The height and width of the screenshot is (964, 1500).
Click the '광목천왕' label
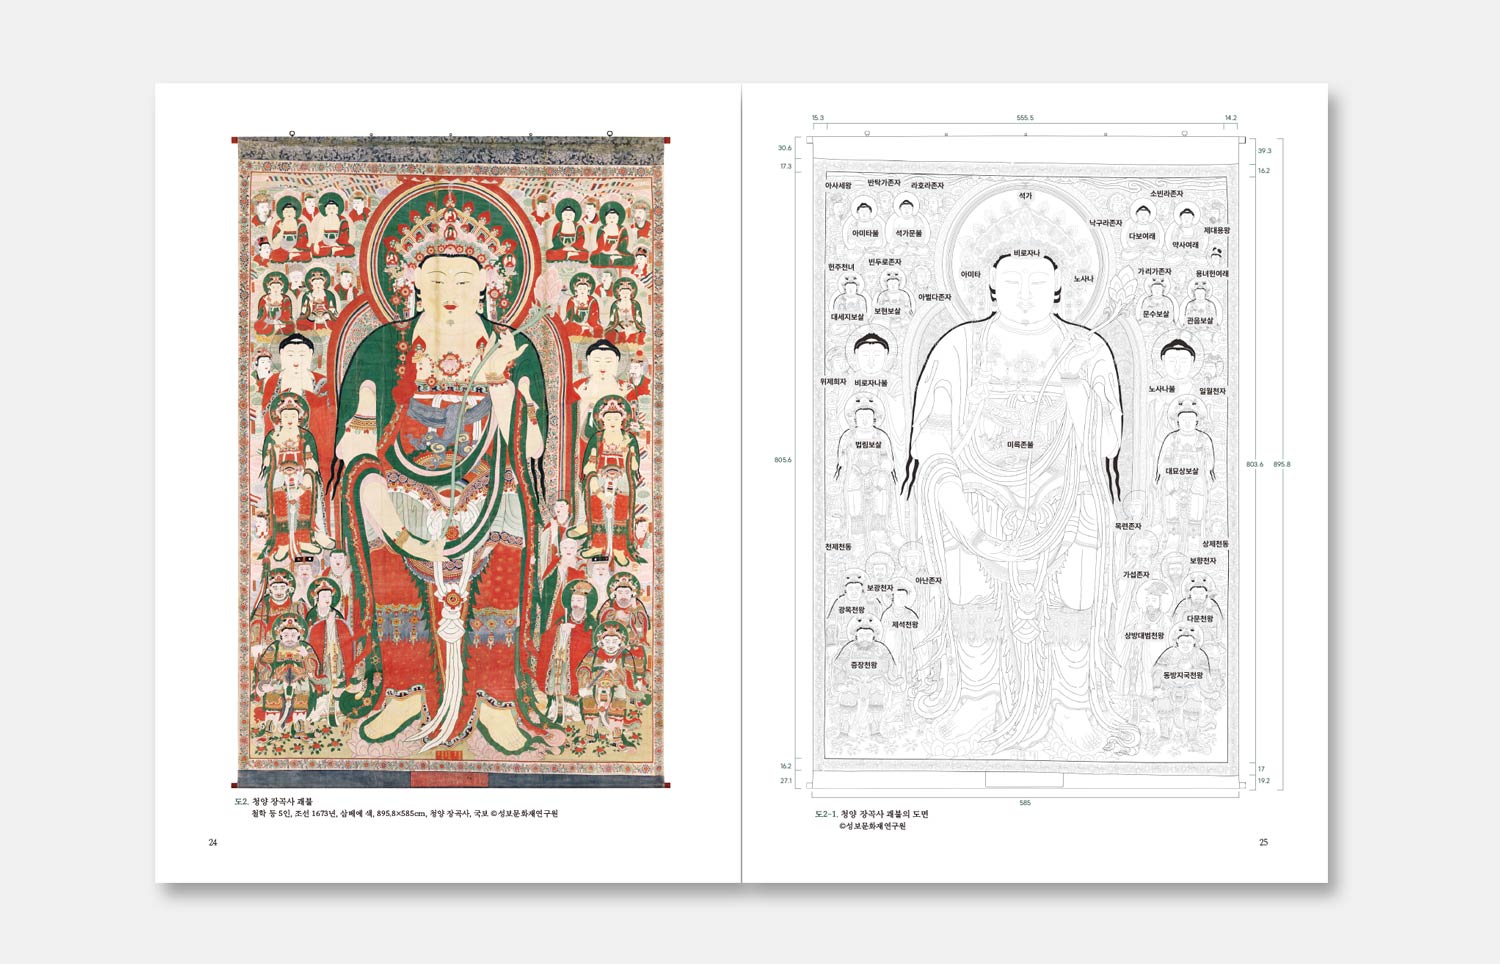click(852, 610)
